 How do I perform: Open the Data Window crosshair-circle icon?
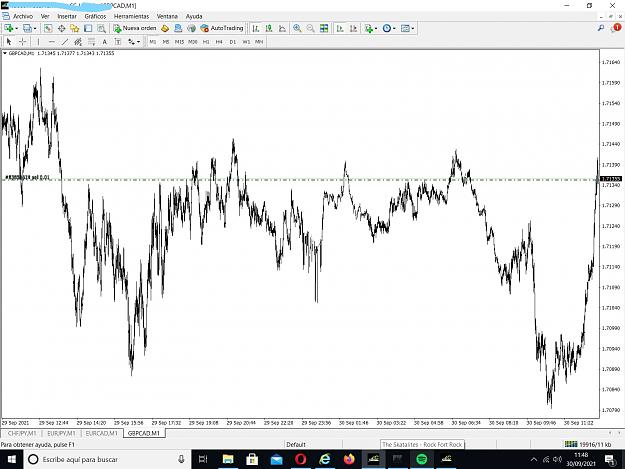(61, 28)
